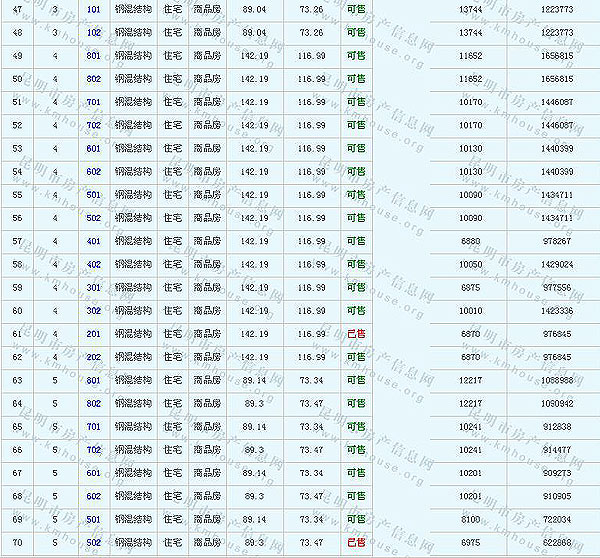Viewport: 600px width, 558px height.
Task: Select room 602 link in row 68
Action: (94, 496)
